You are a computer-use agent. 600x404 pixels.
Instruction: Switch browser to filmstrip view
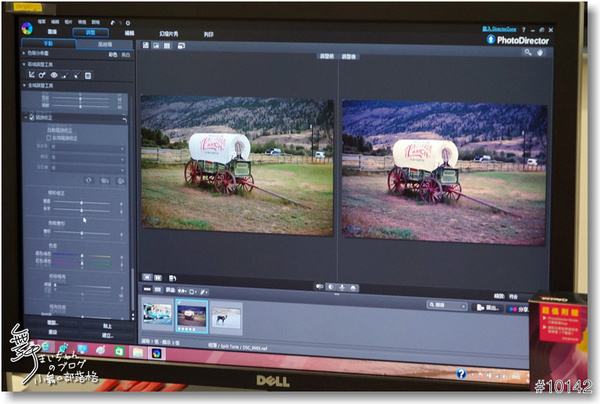click(x=147, y=289)
